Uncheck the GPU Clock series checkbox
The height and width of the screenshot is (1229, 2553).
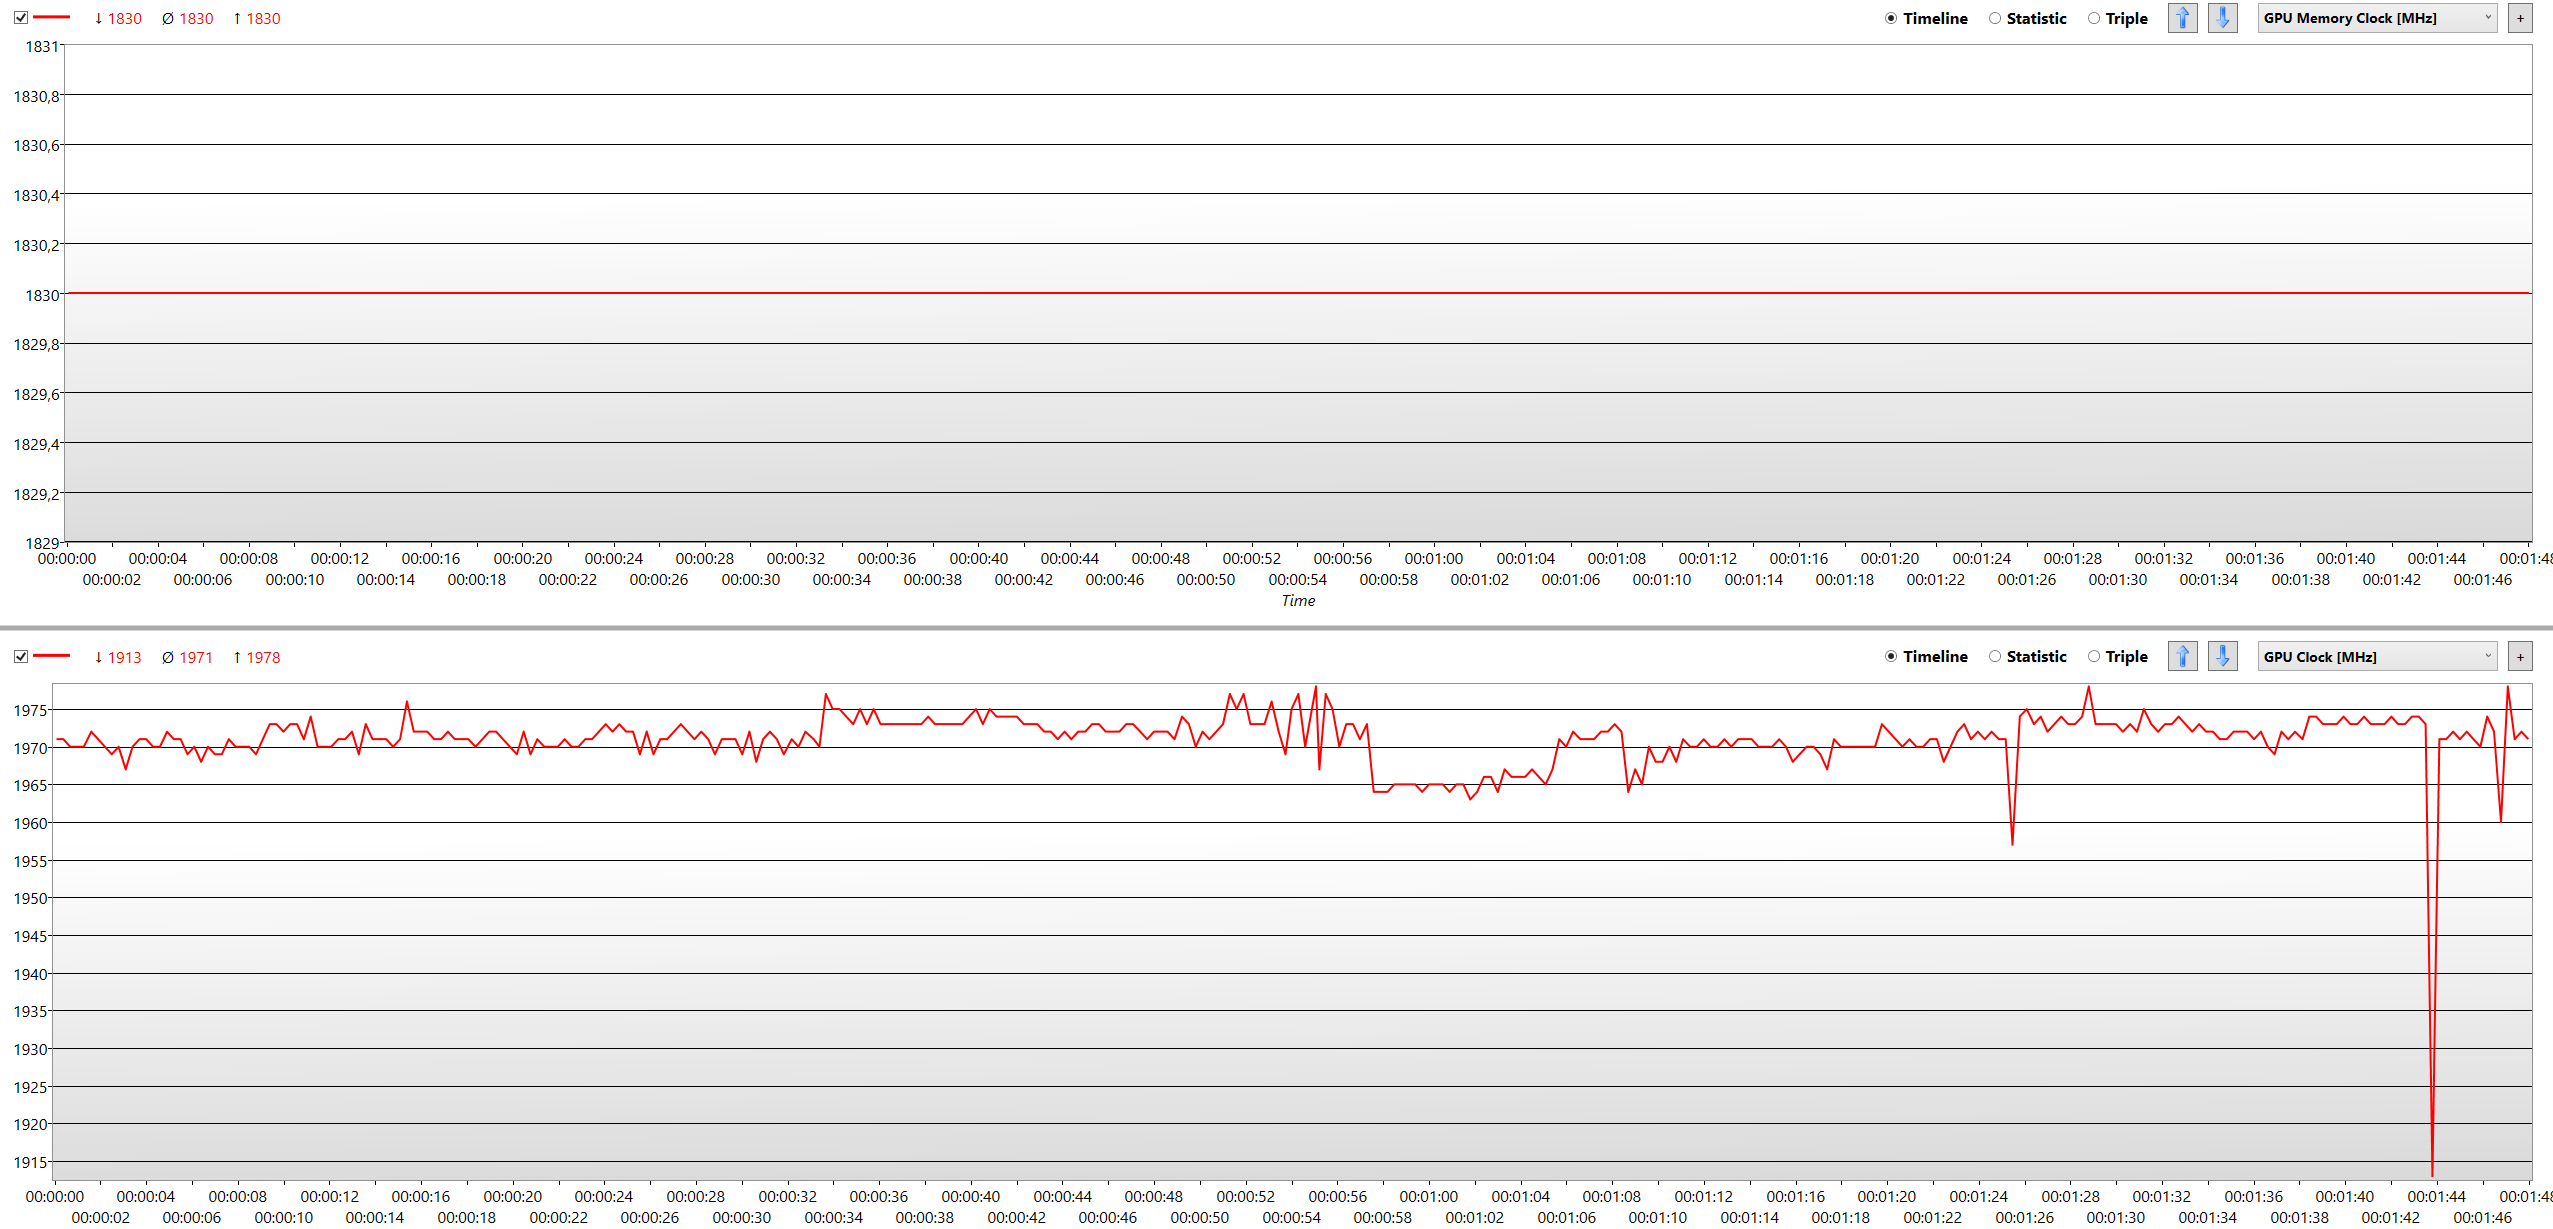[x=21, y=657]
